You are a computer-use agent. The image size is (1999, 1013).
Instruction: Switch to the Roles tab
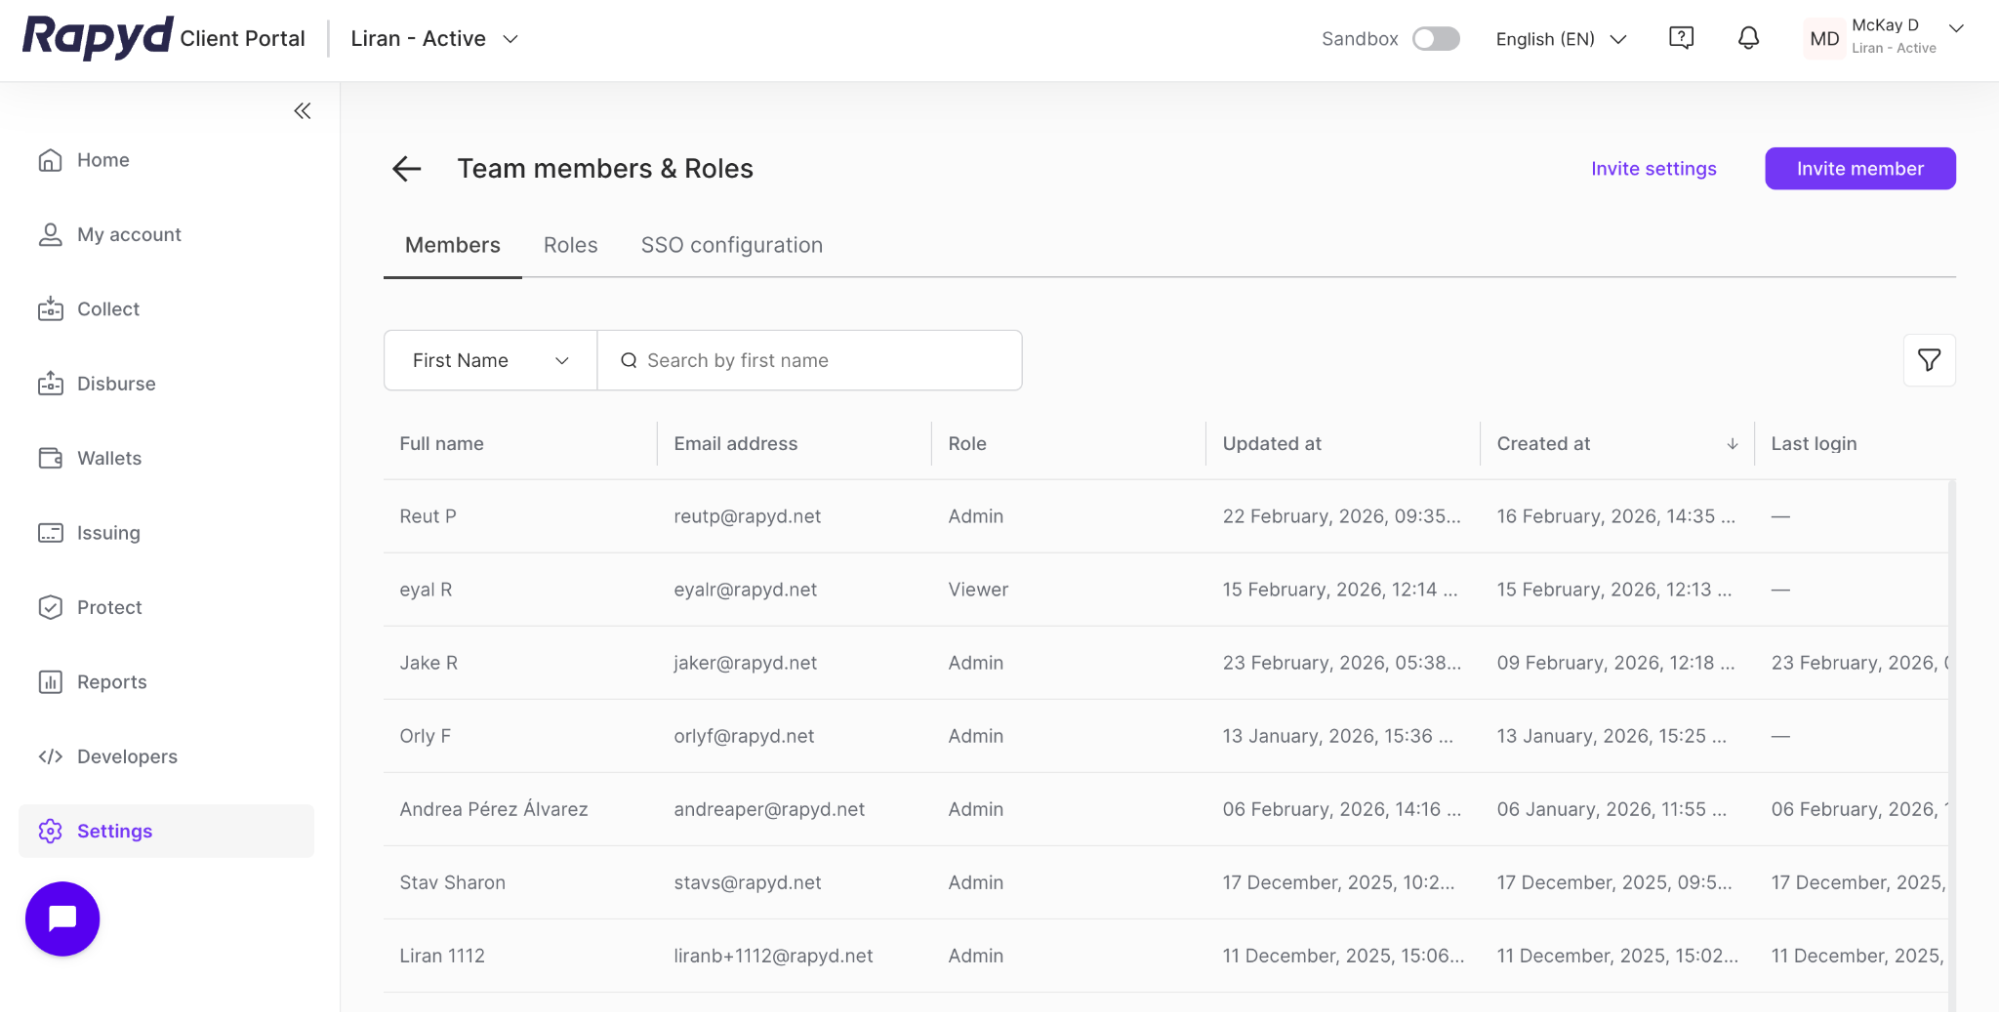(x=570, y=246)
